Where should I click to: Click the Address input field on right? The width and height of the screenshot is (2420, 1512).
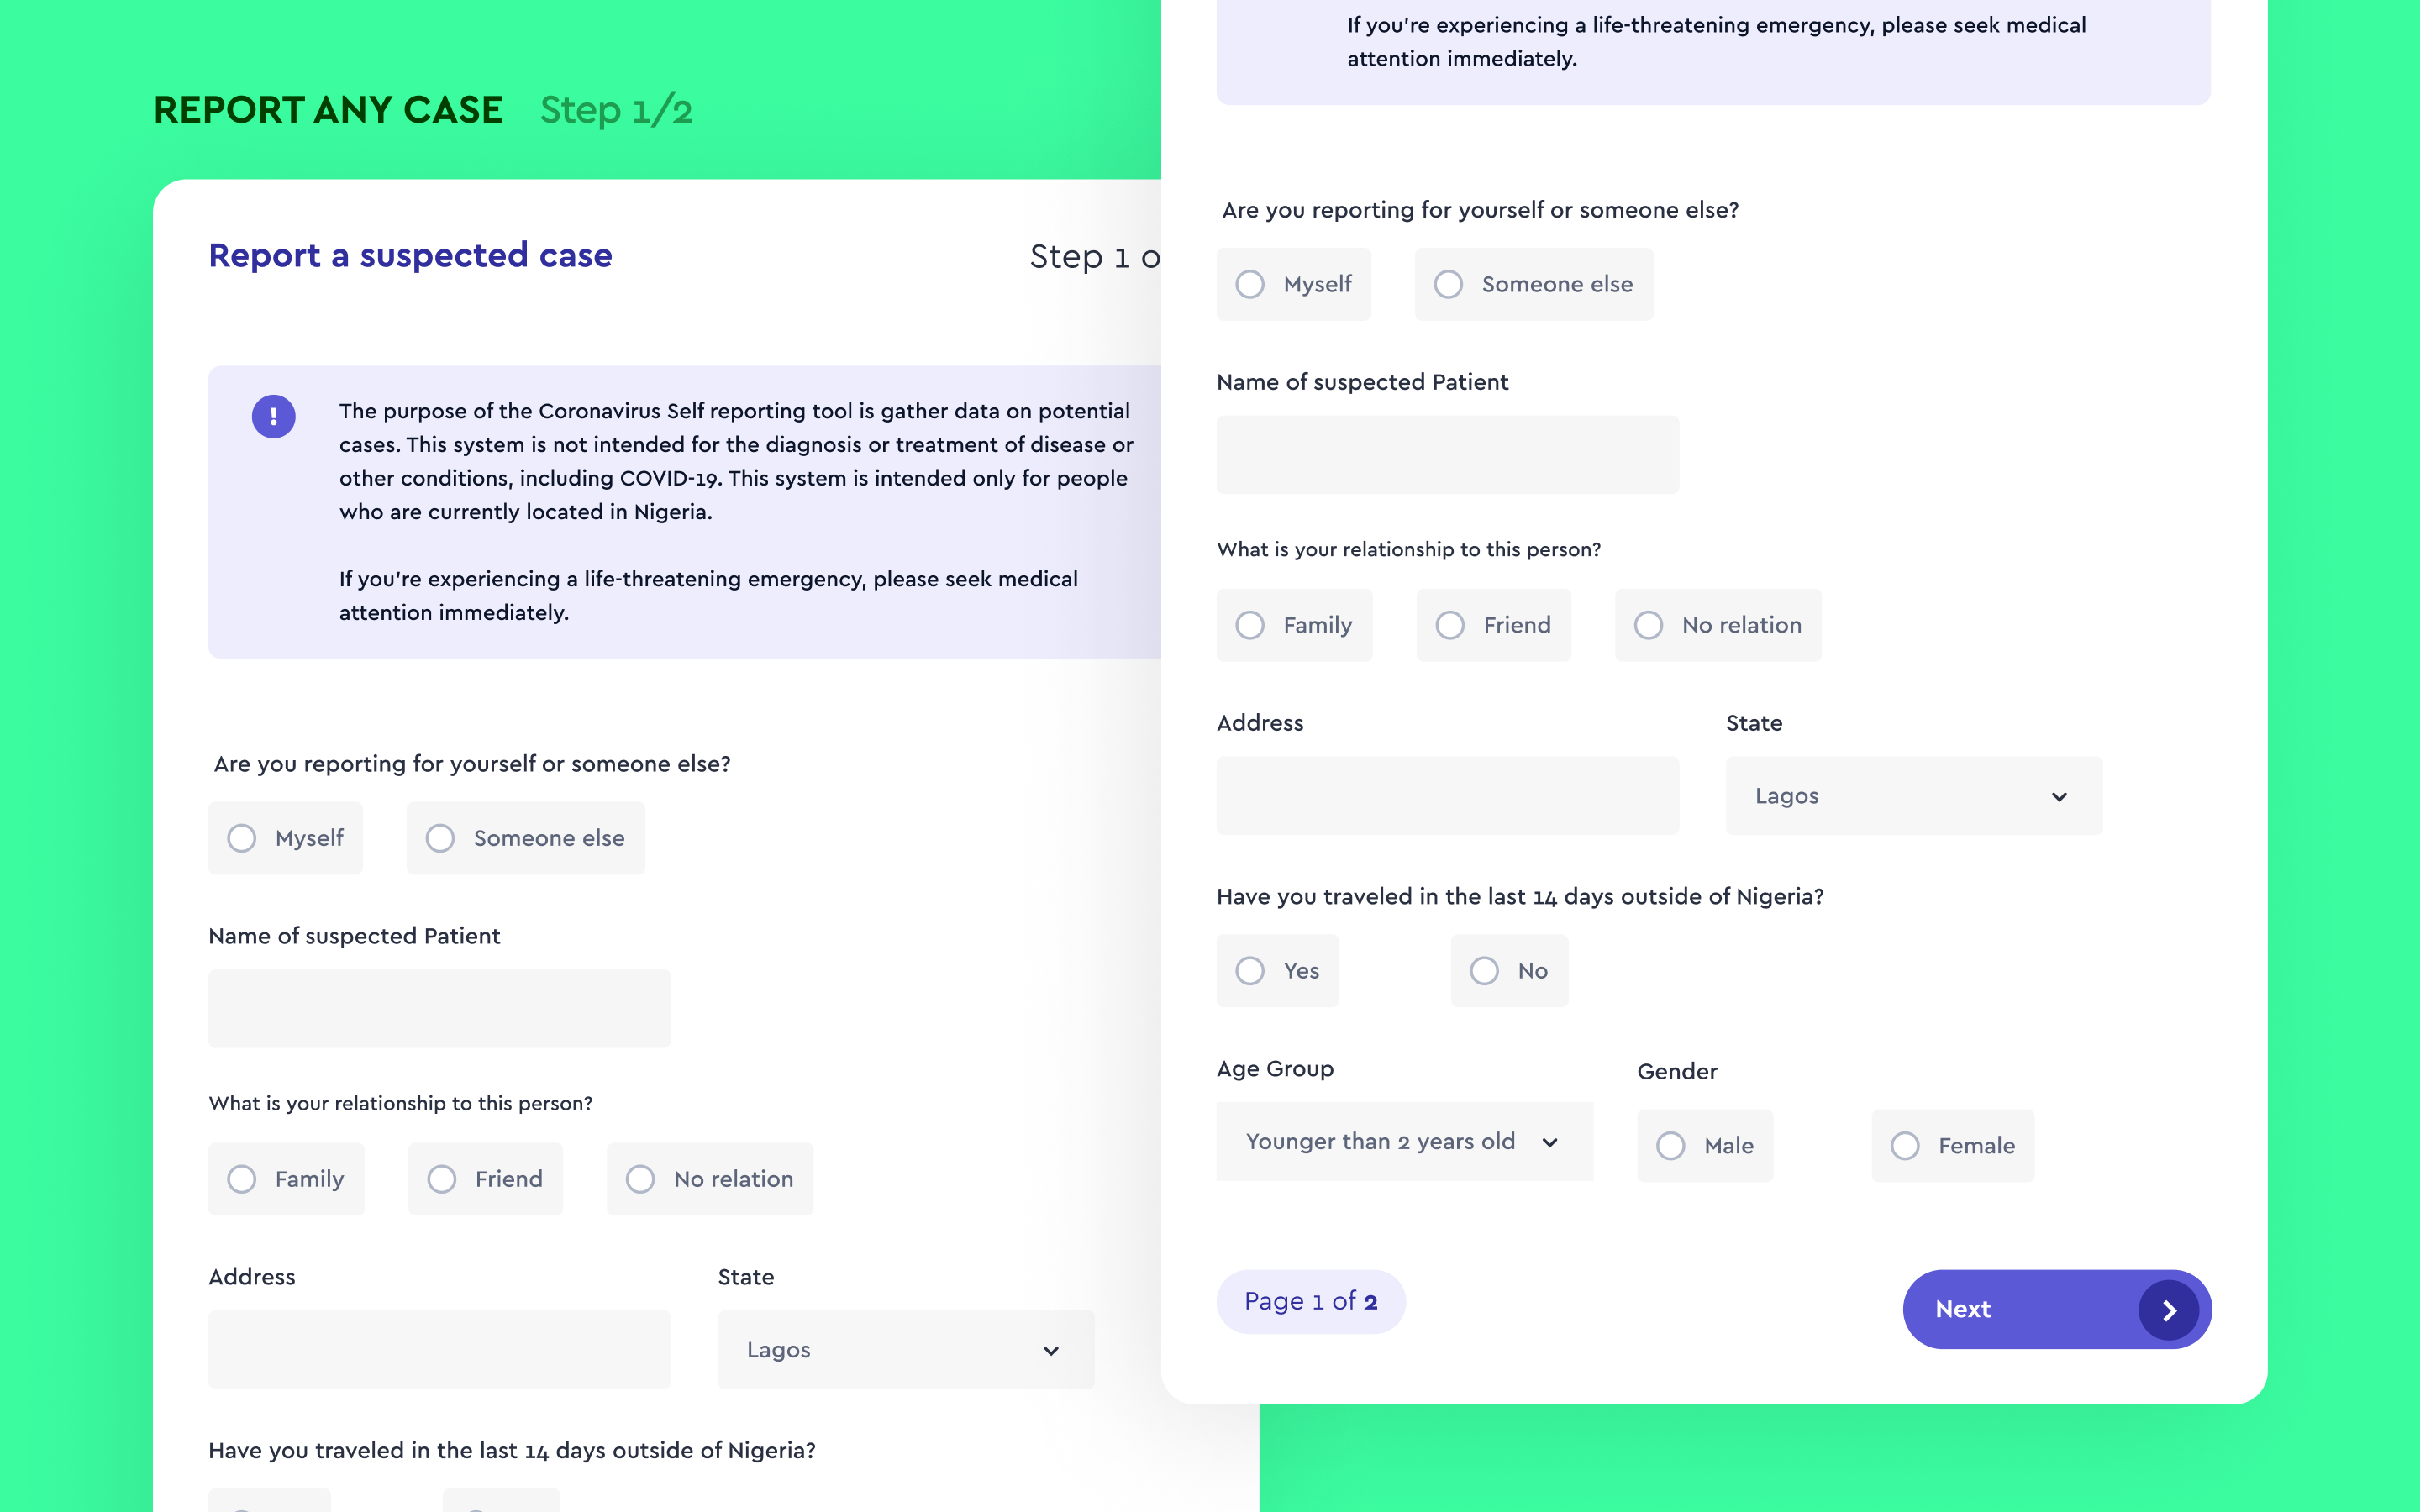[x=1447, y=796]
